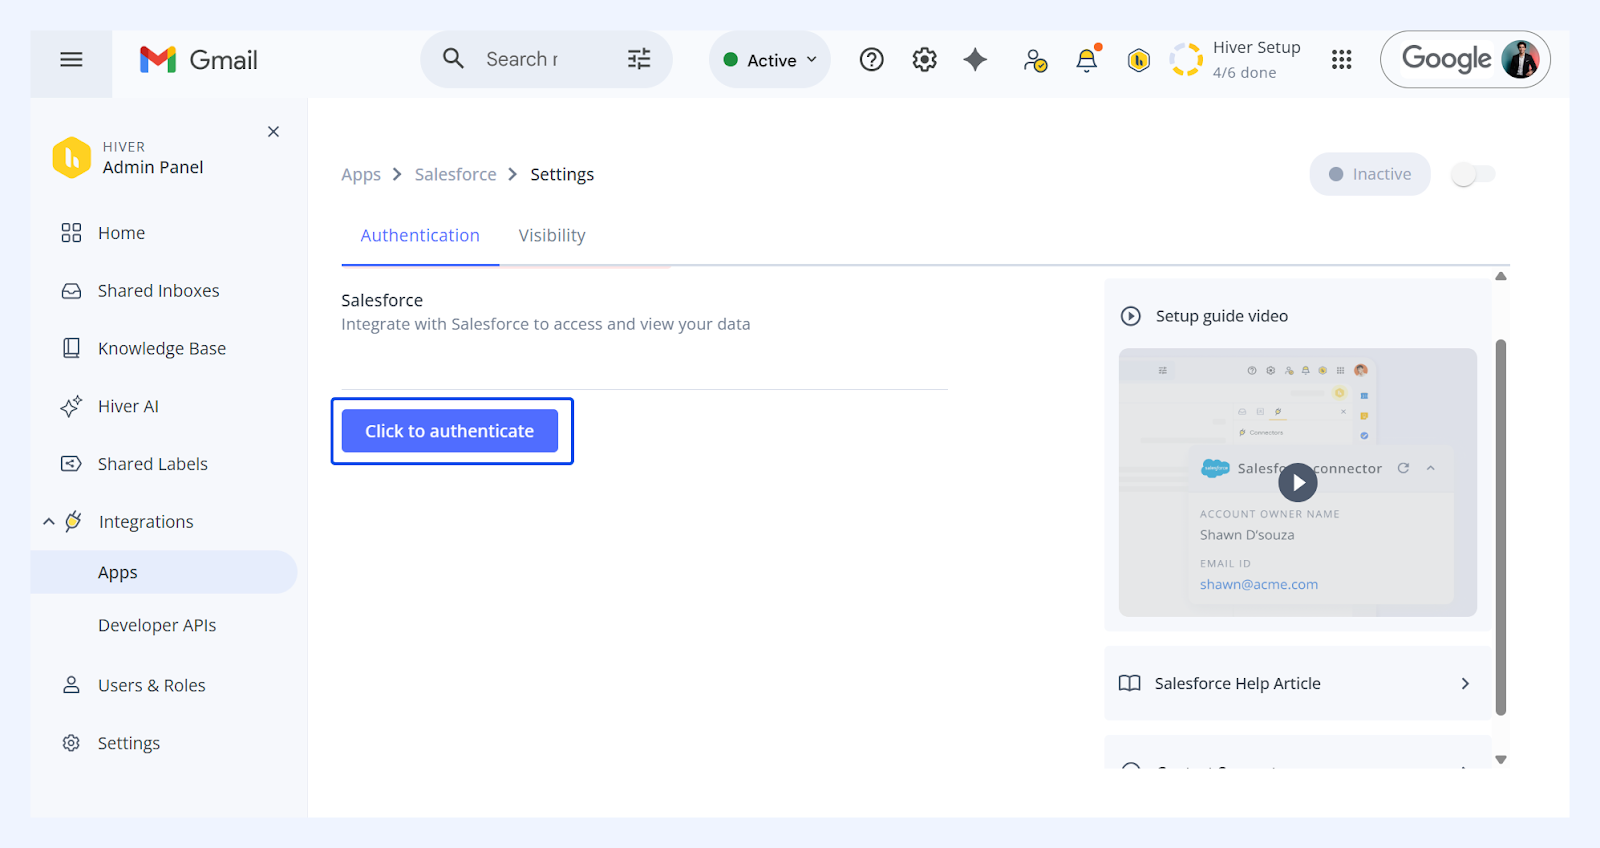Click the Users & Roles person icon

pyautogui.click(x=71, y=685)
